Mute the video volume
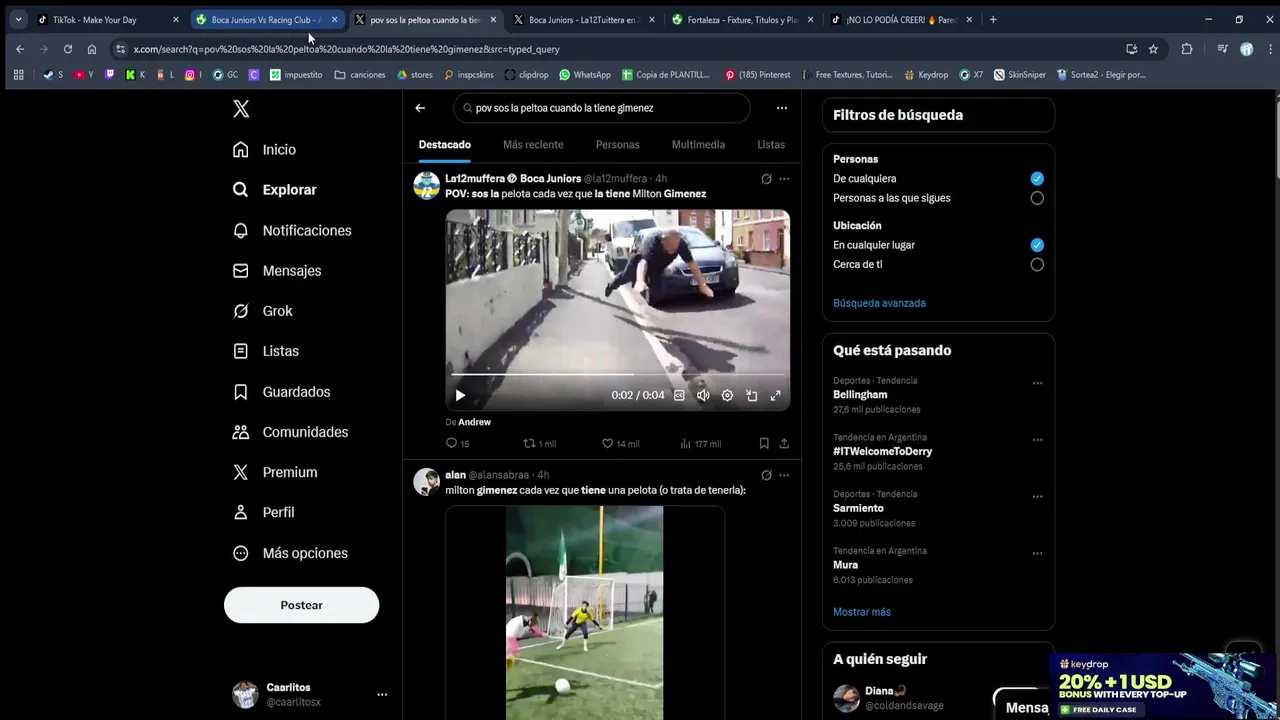Viewport: 1280px width, 720px height. 703,395
